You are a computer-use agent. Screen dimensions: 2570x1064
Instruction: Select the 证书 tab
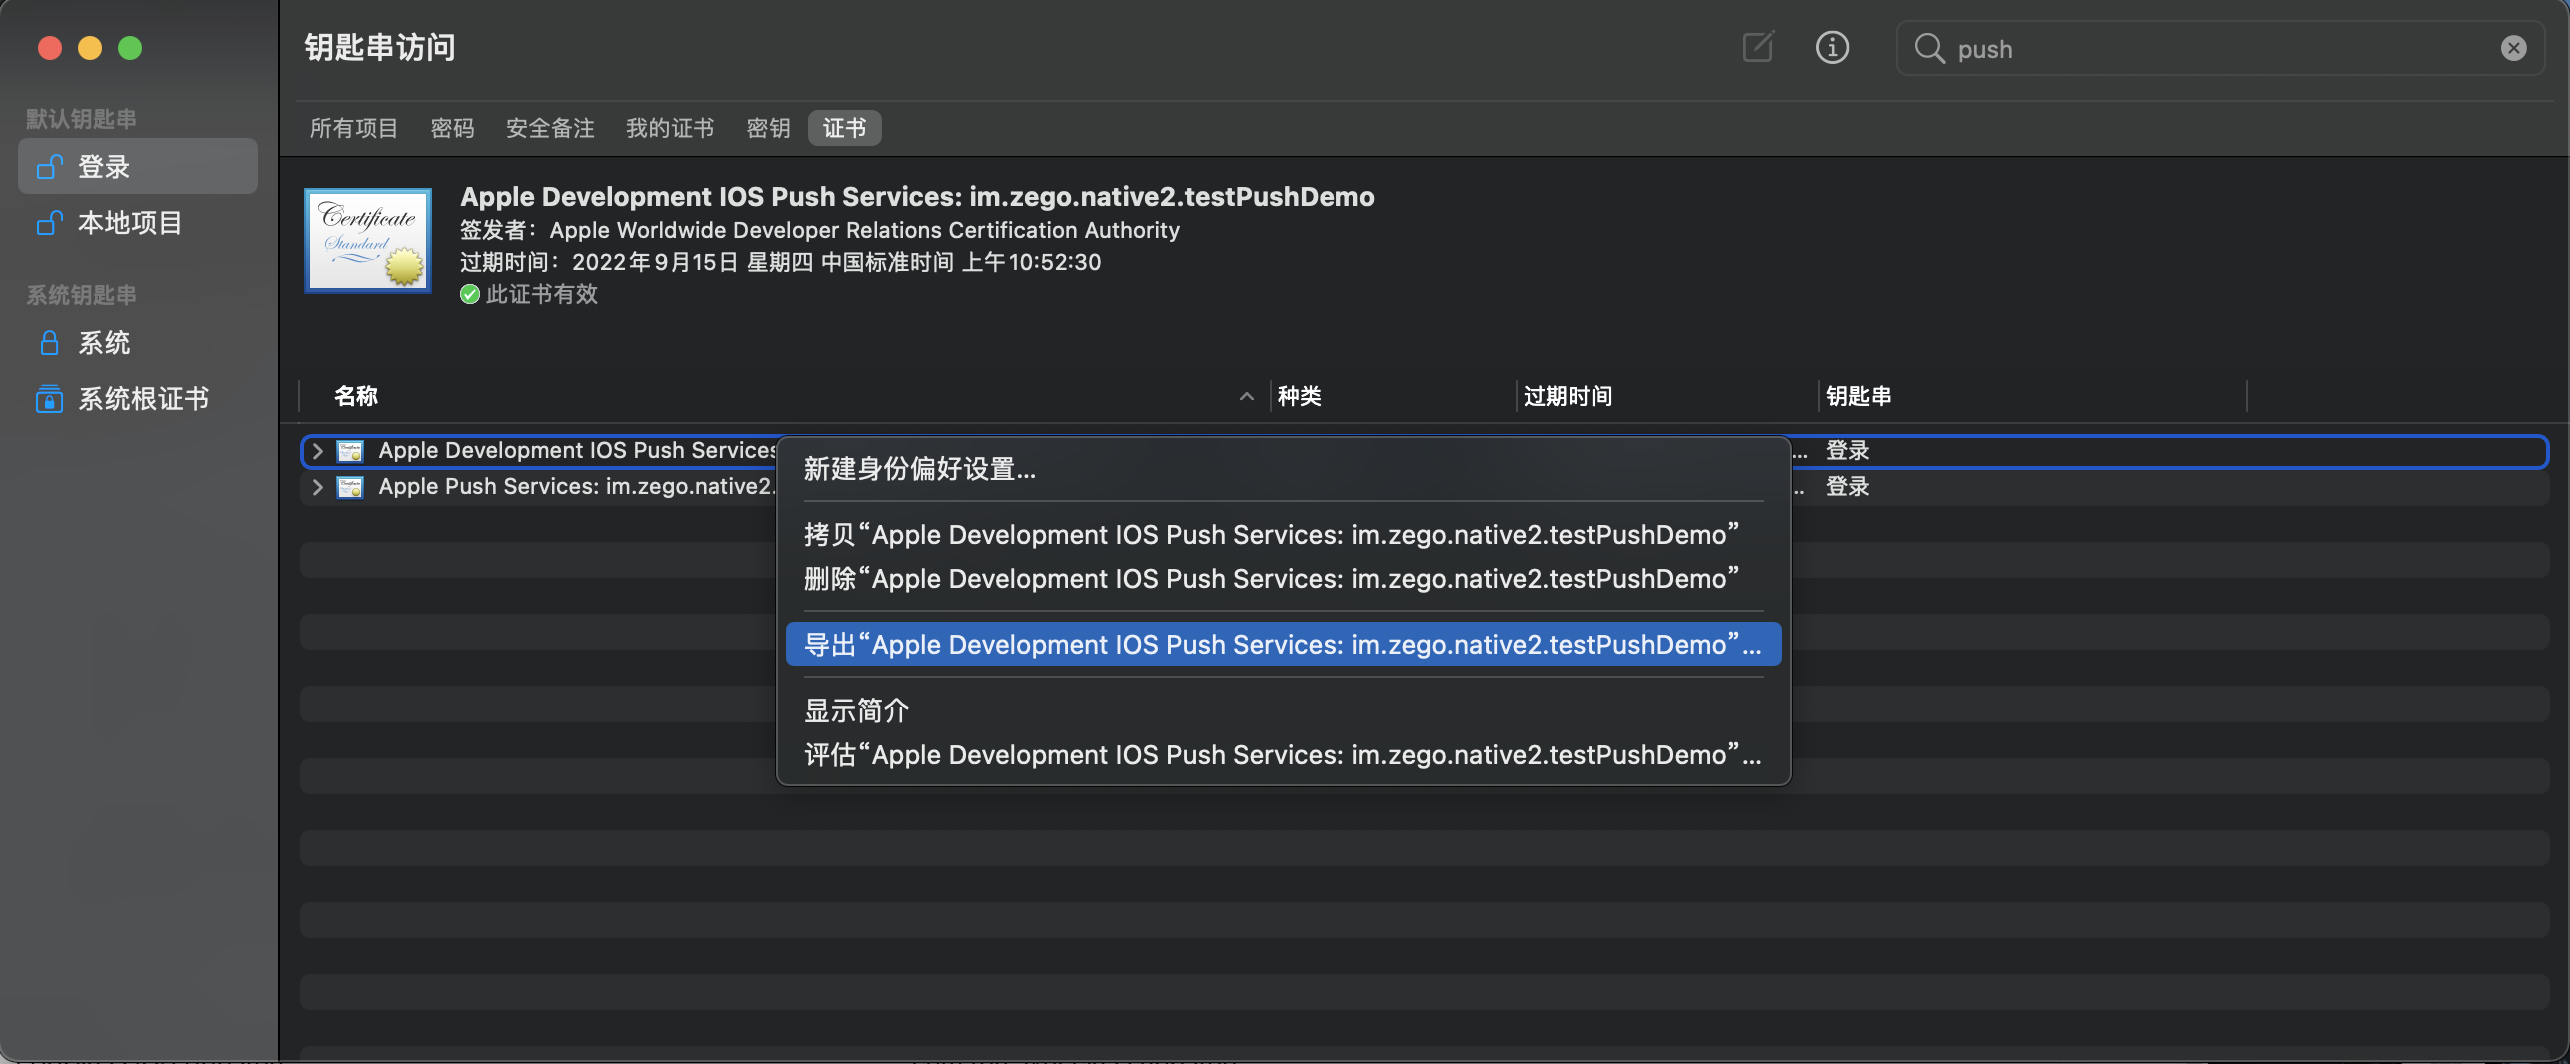[844, 128]
